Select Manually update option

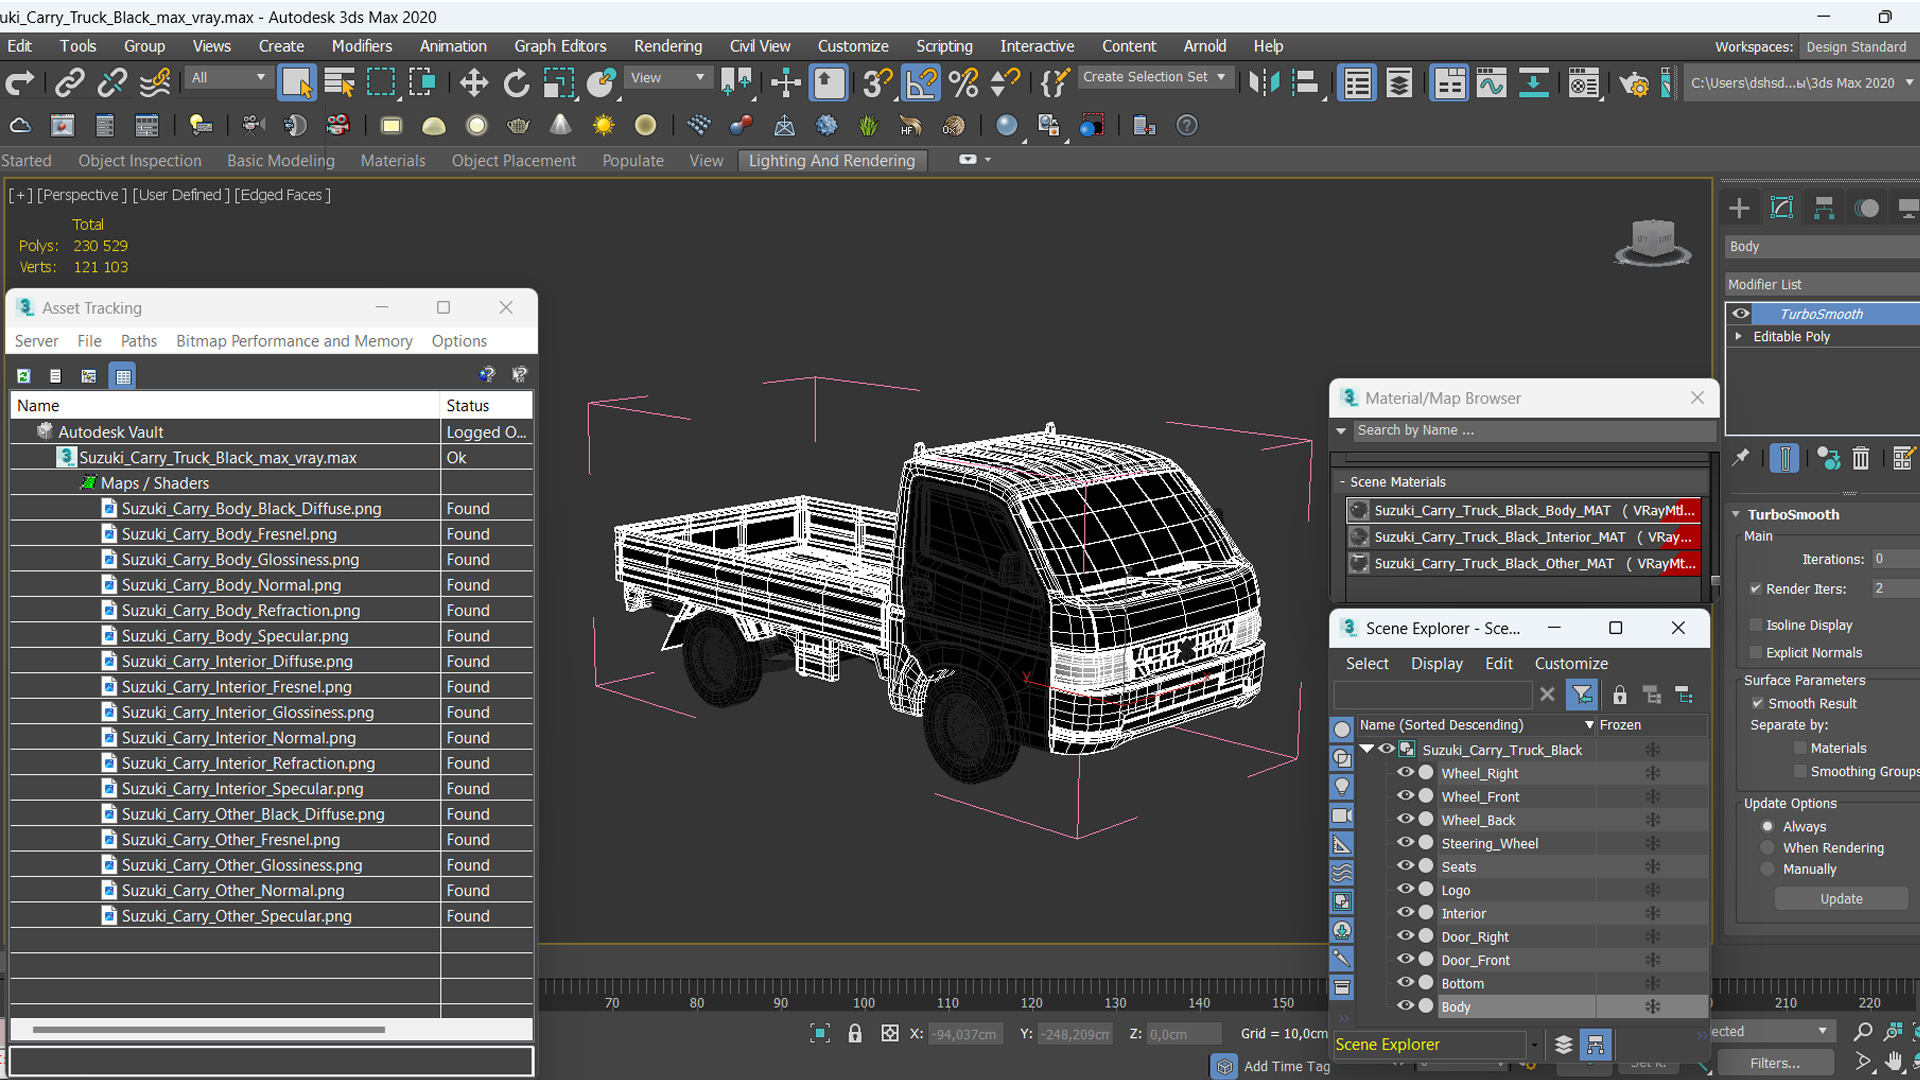pos(1768,870)
